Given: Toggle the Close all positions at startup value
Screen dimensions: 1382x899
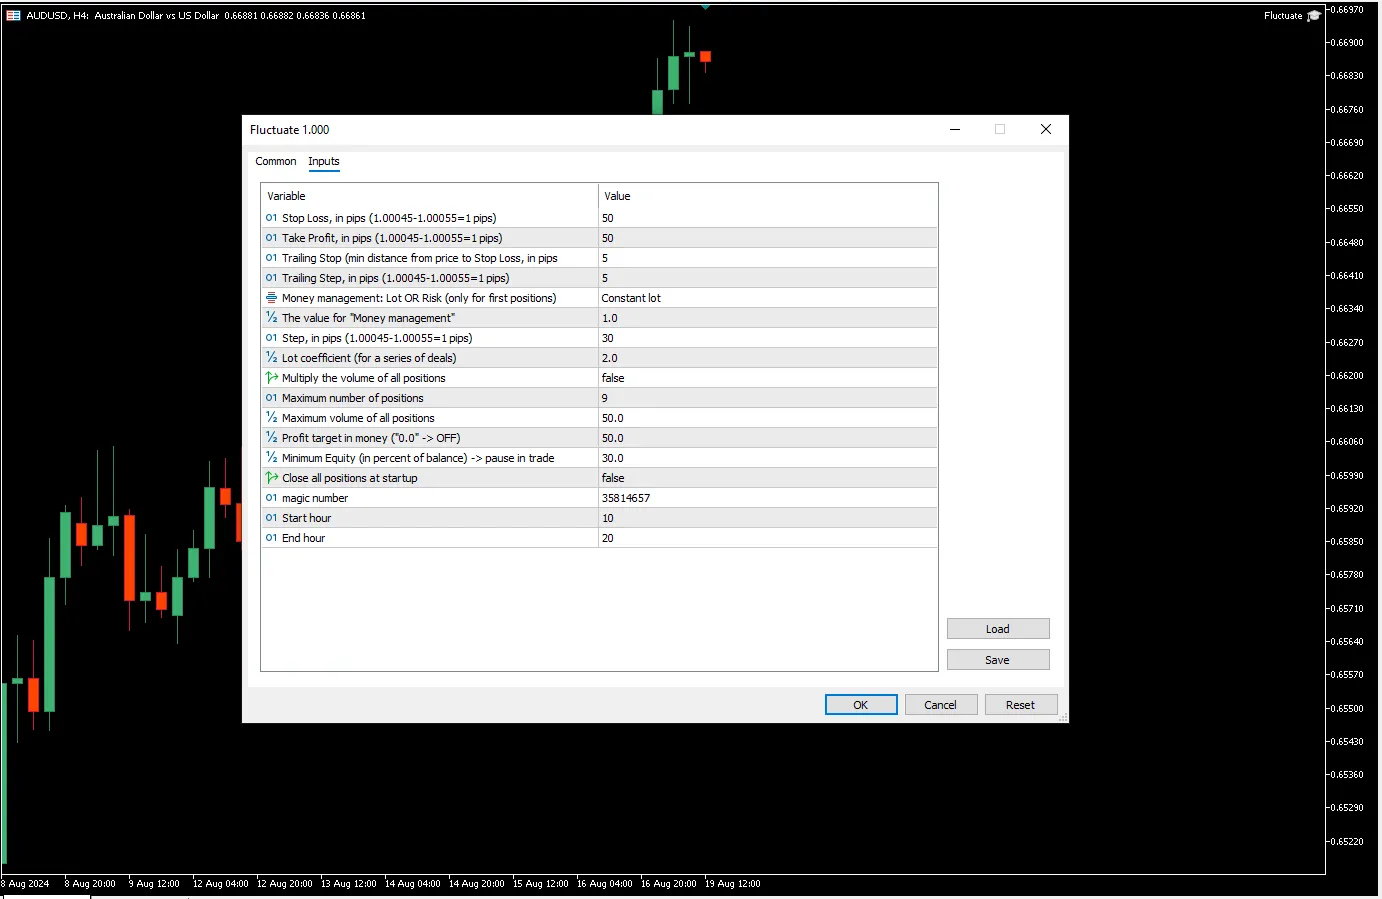Looking at the screenshot, I should (767, 478).
